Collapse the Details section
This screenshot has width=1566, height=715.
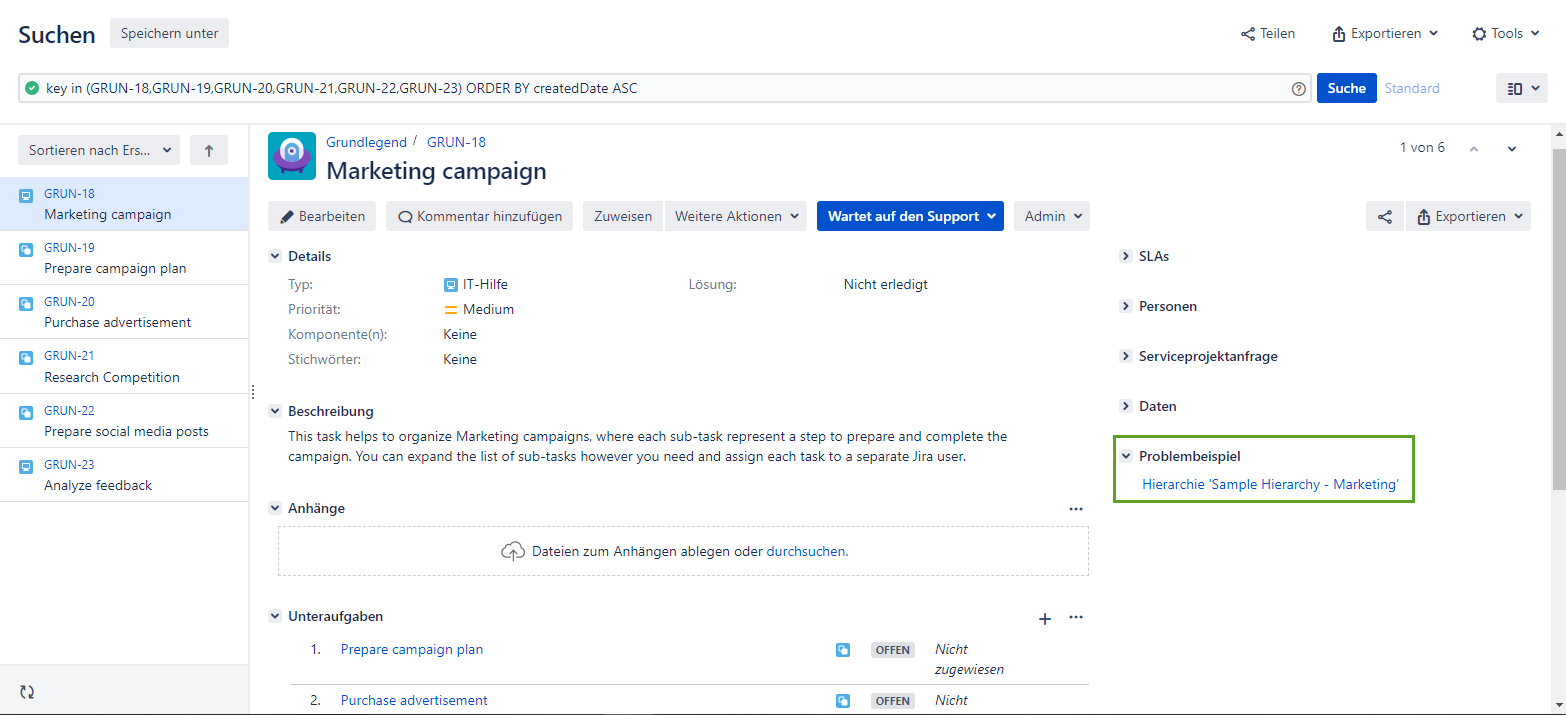(275, 257)
